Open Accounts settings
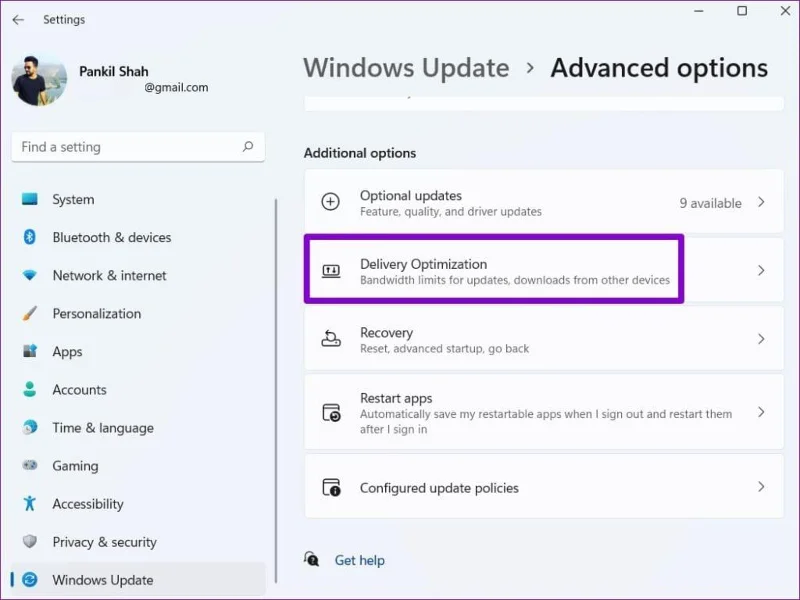This screenshot has height=600, width=800. tap(79, 390)
